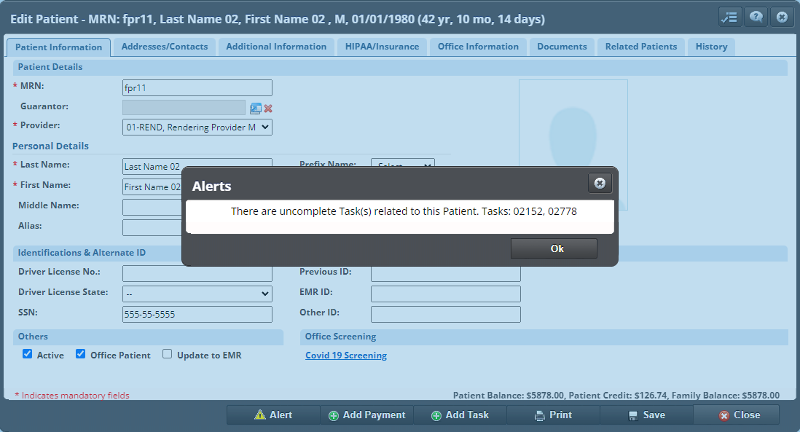Click Add Payment in the bottom toolbar

367,415
